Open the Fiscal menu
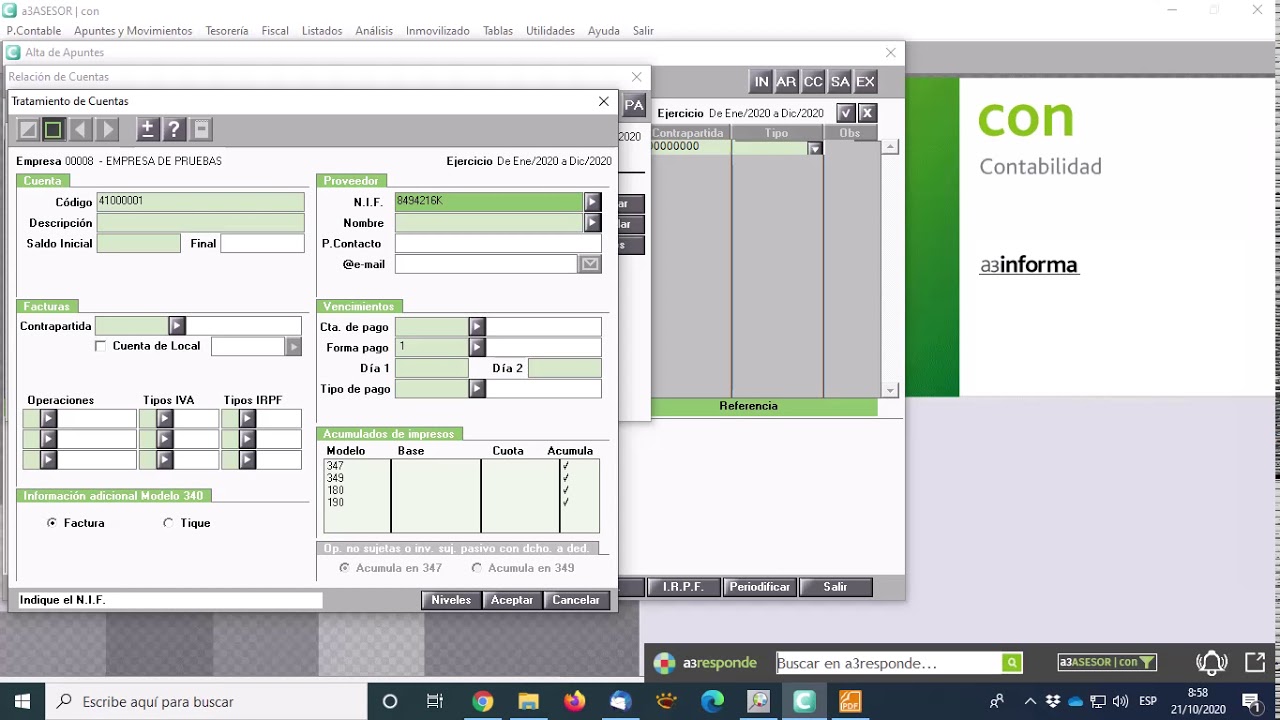 tap(275, 31)
